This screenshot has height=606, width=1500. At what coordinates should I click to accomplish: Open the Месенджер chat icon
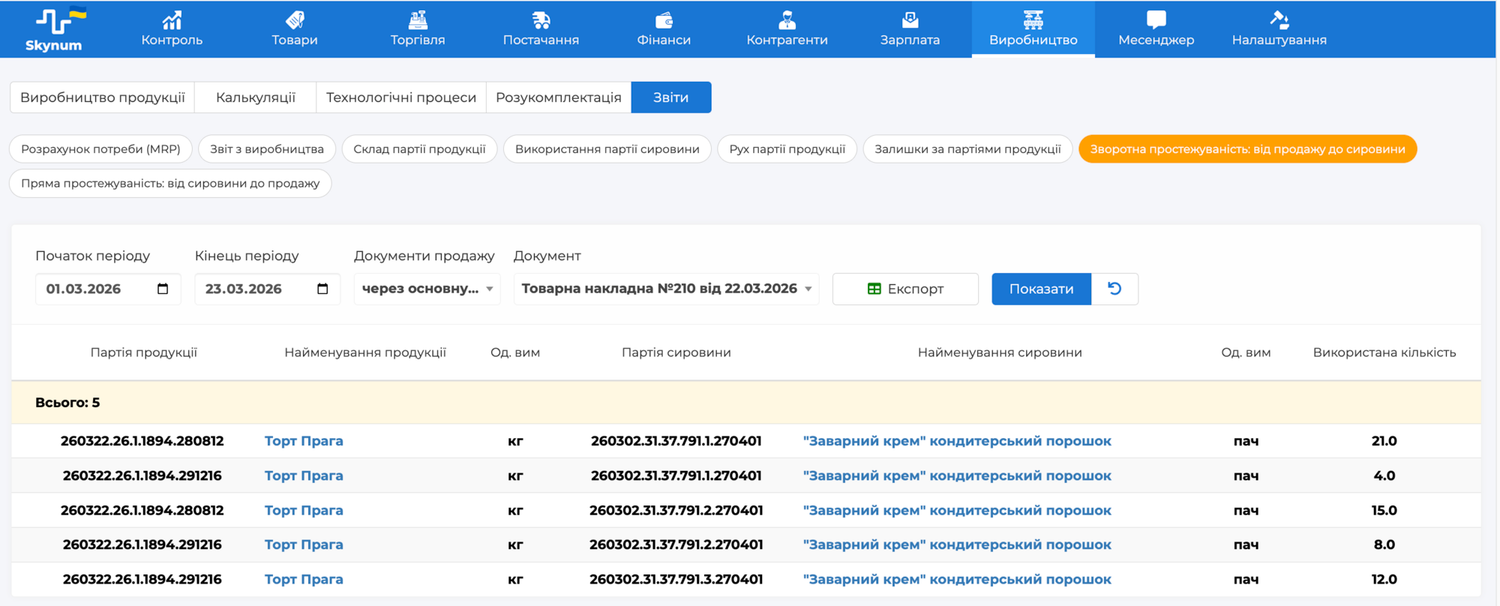pyautogui.click(x=1156, y=20)
